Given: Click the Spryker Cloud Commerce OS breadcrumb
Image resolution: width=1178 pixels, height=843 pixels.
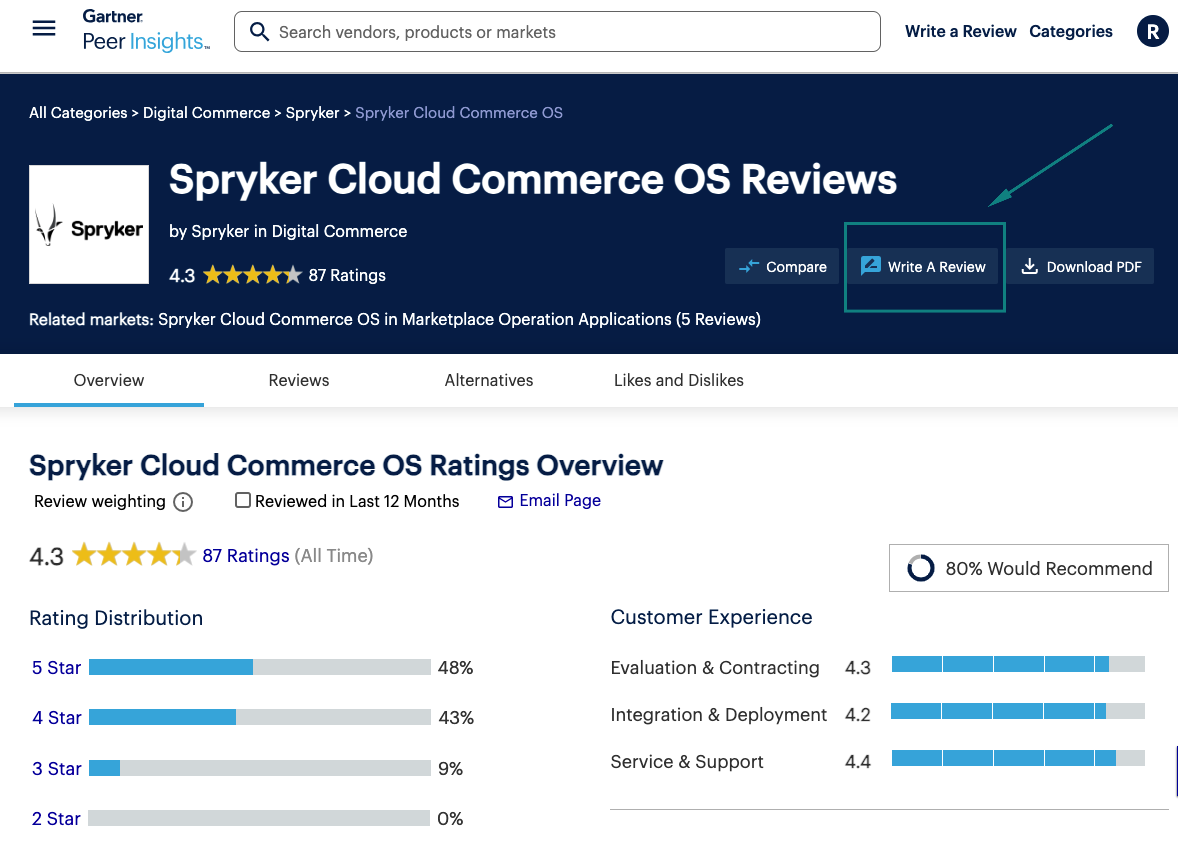Looking at the screenshot, I should click(459, 113).
